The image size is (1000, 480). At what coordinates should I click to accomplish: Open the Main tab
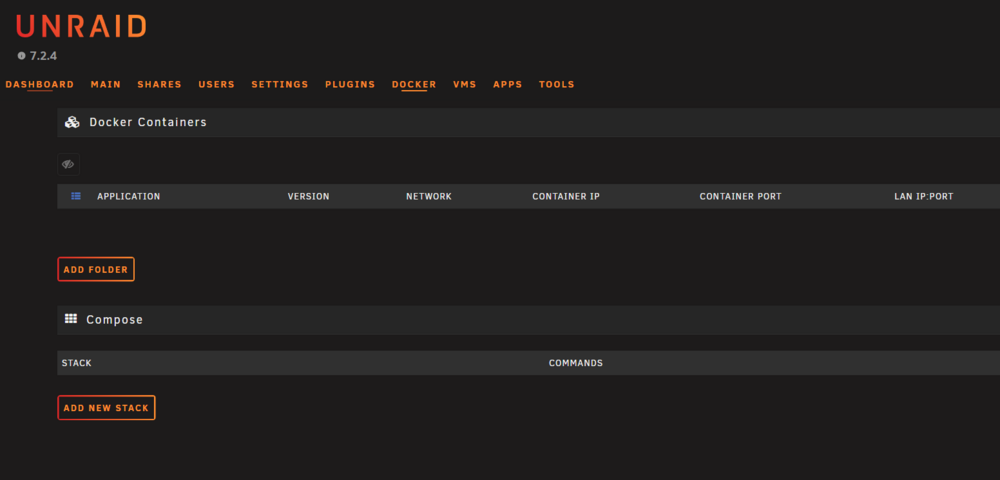click(106, 84)
